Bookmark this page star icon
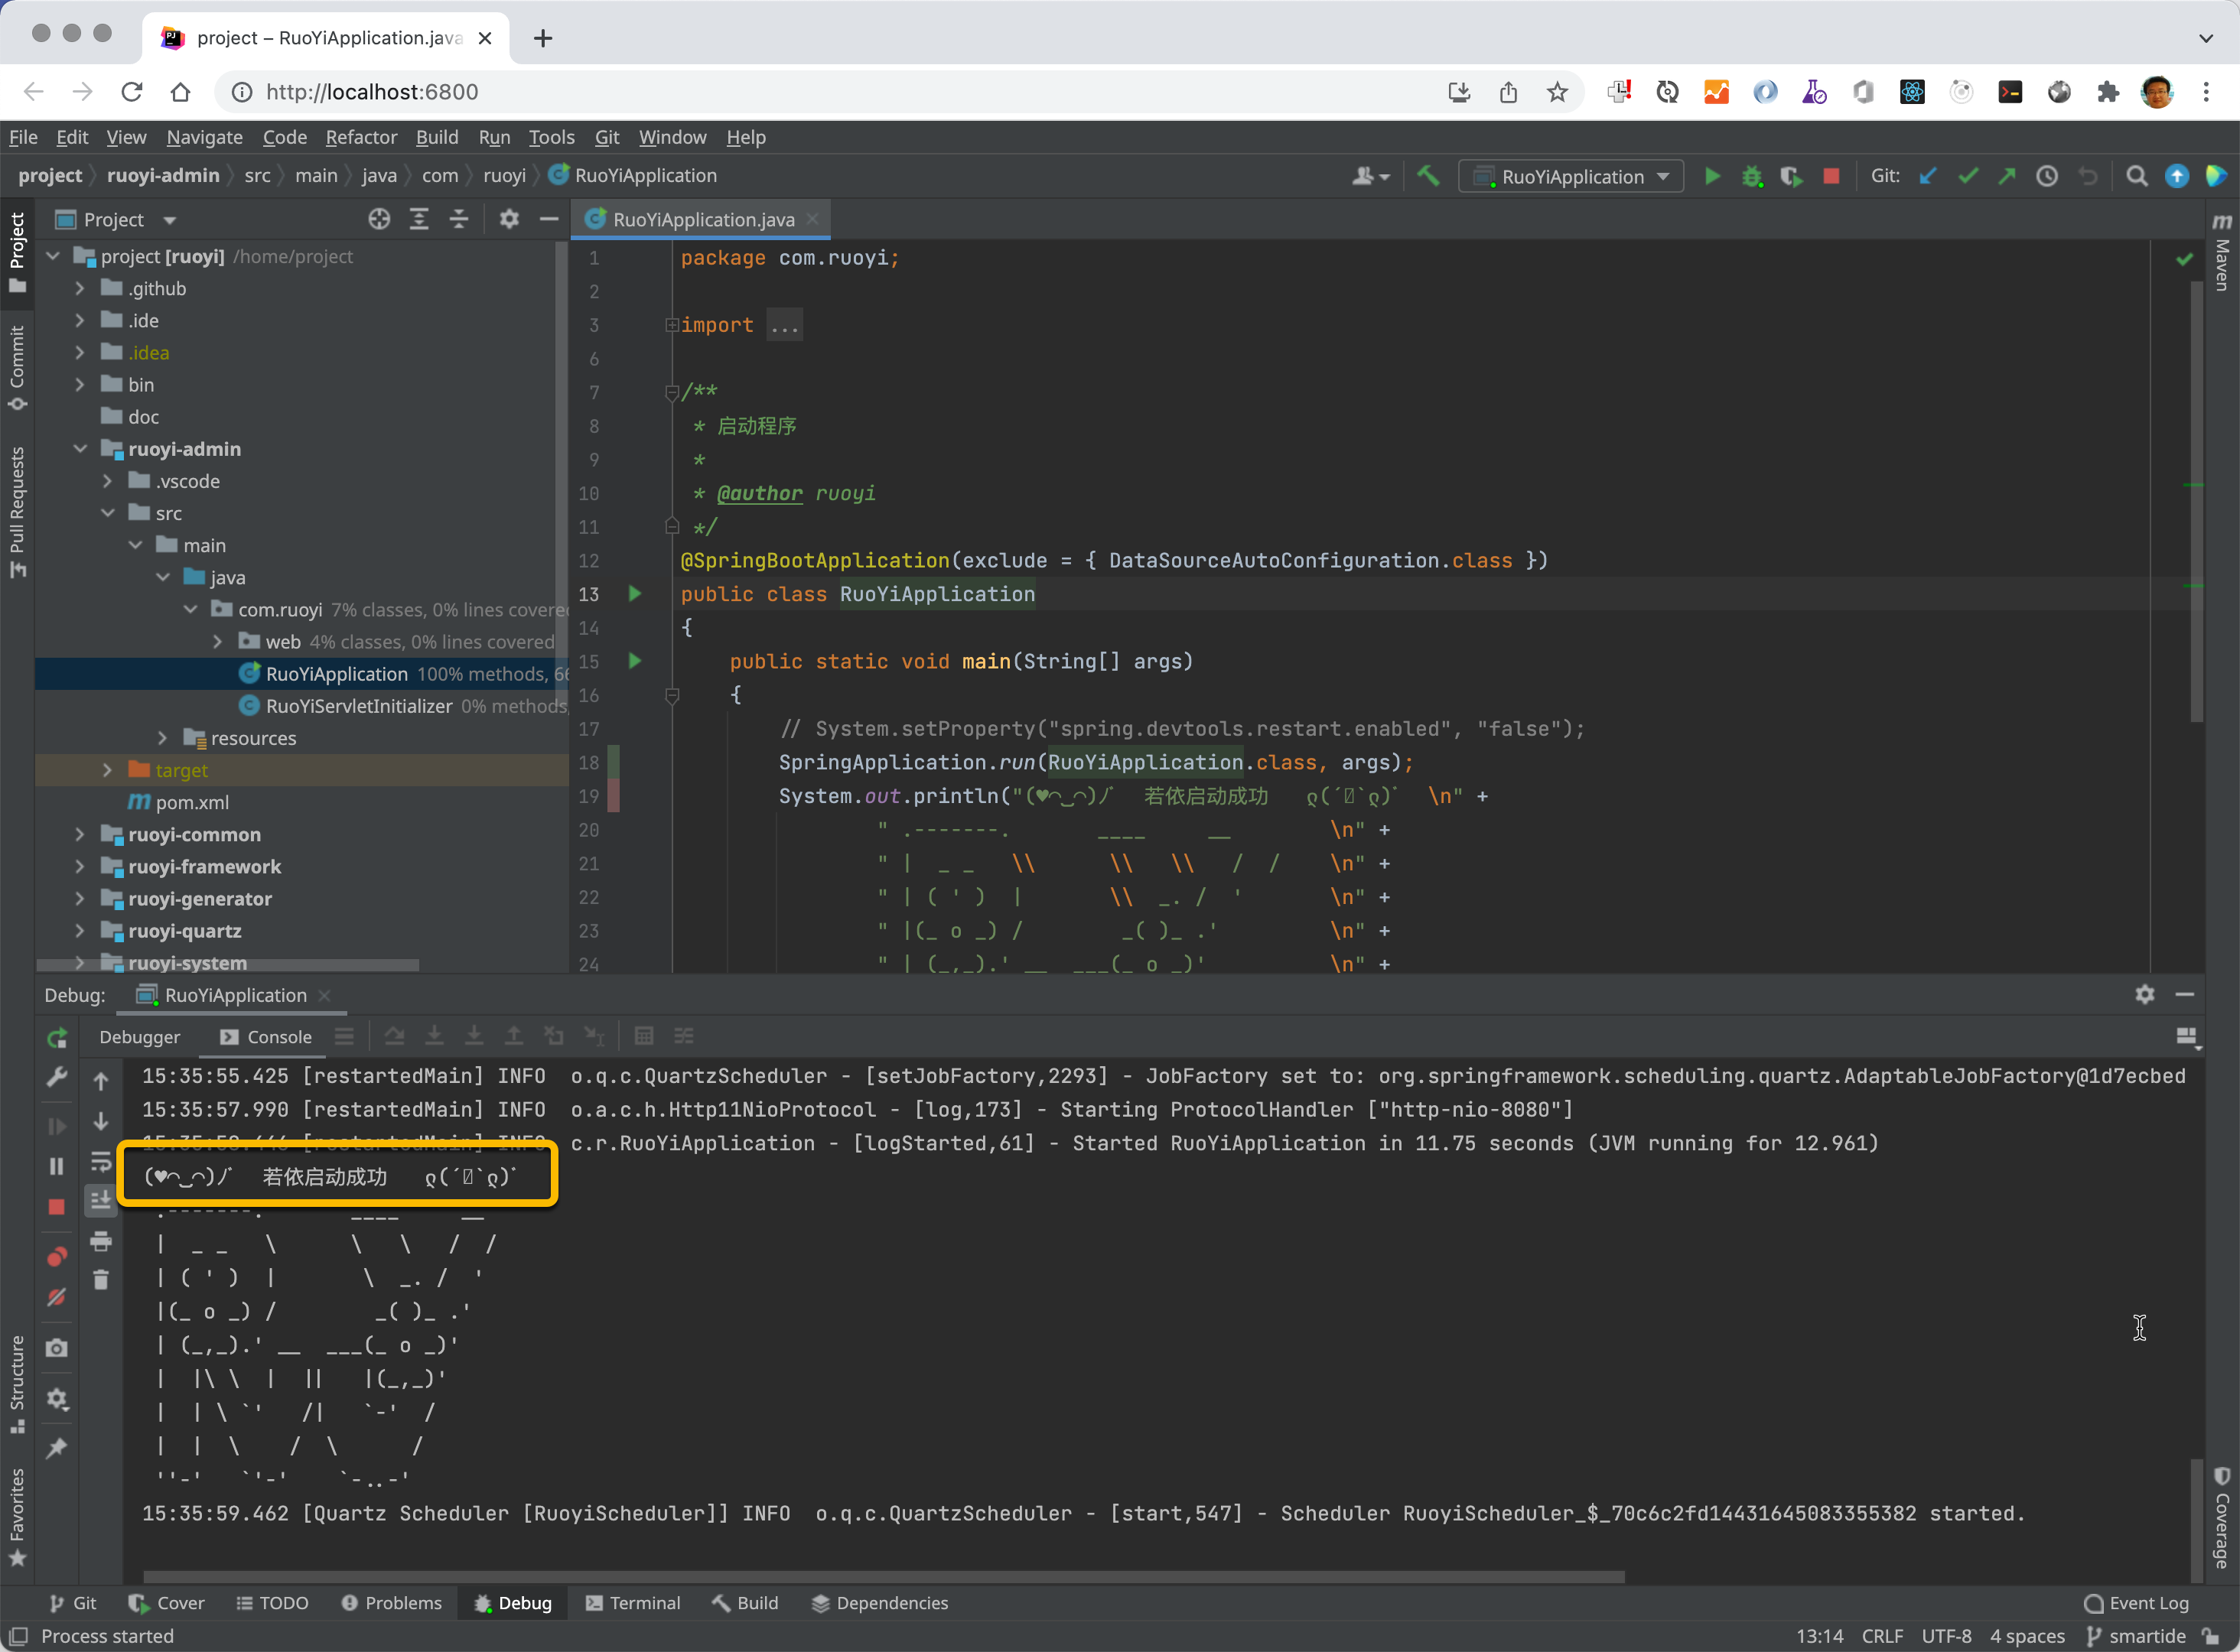Image resolution: width=2240 pixels, height=1652 pixels. [x=1557, y=92]
